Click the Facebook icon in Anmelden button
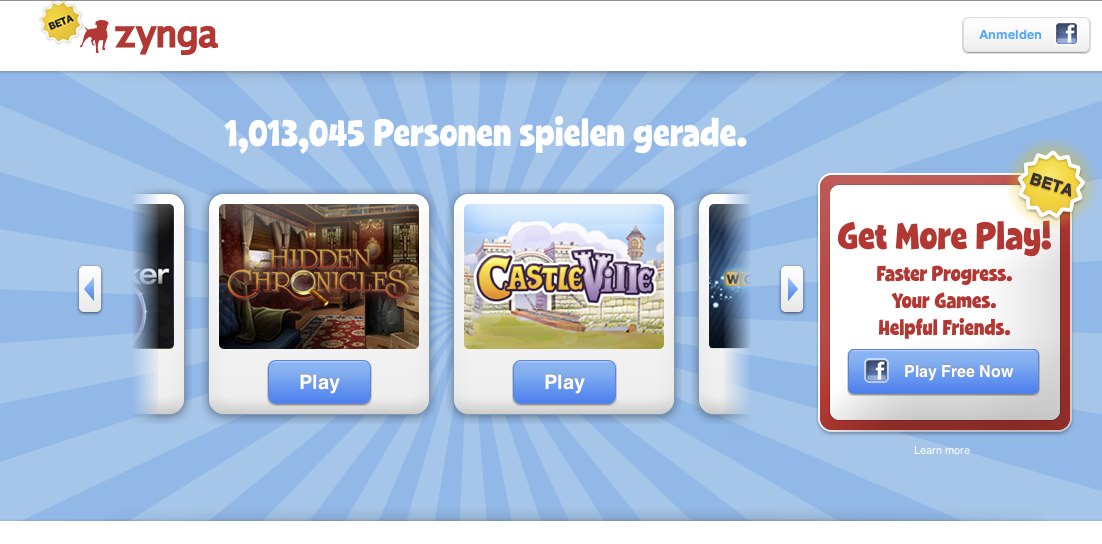The image size is (1102, 544). [1066, 34]
